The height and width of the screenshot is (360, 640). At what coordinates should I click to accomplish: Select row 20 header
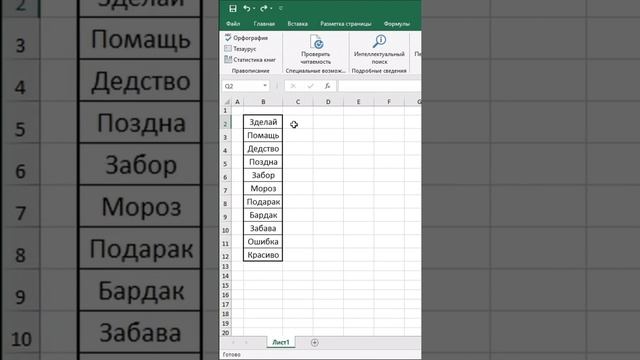coord(226,333)
